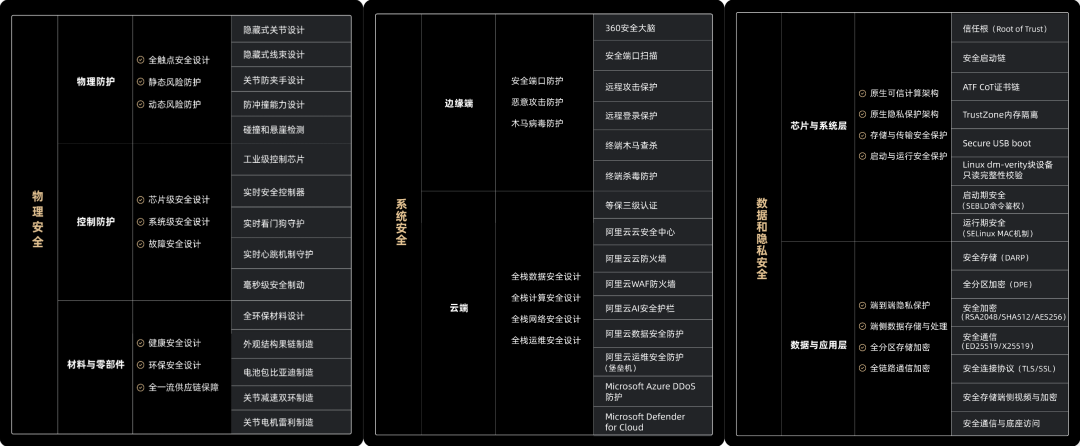Image resolution: width=1080 pixels, height=446 pixels.
Task: Click the 全栈网络安全设计 item
Action: 546,319
